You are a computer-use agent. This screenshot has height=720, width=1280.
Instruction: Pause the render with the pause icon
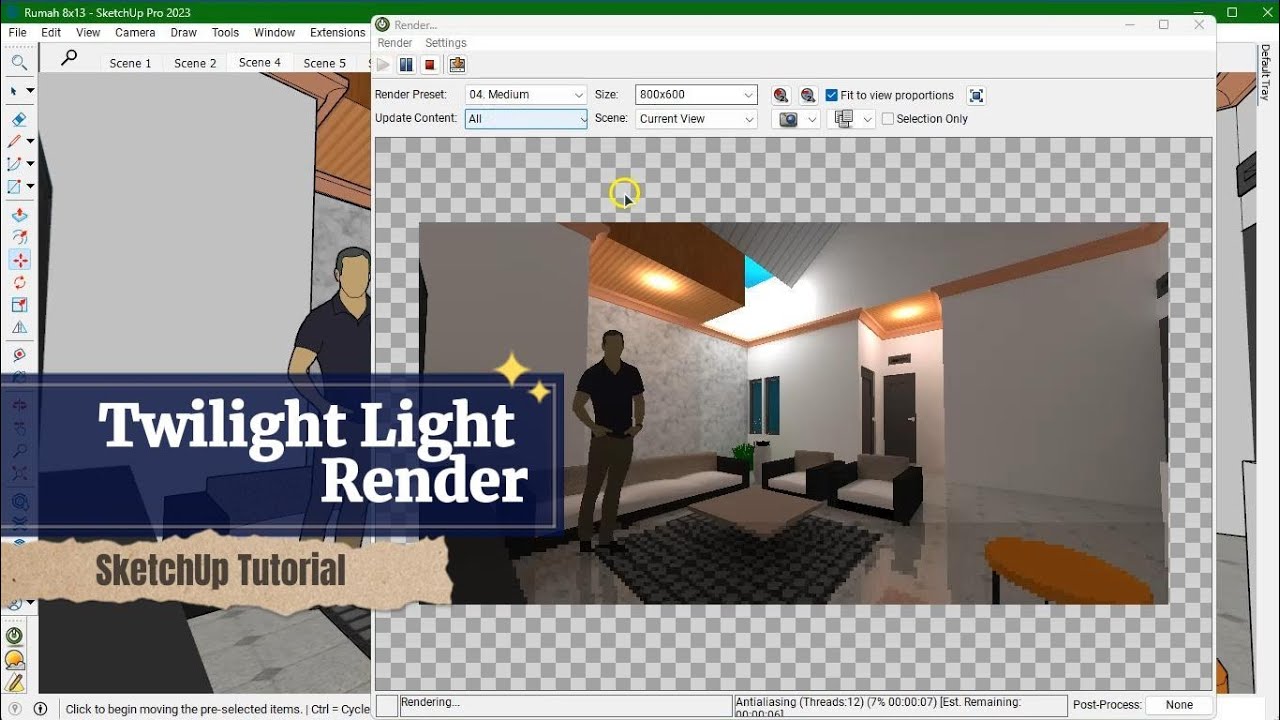pos(406,65)
